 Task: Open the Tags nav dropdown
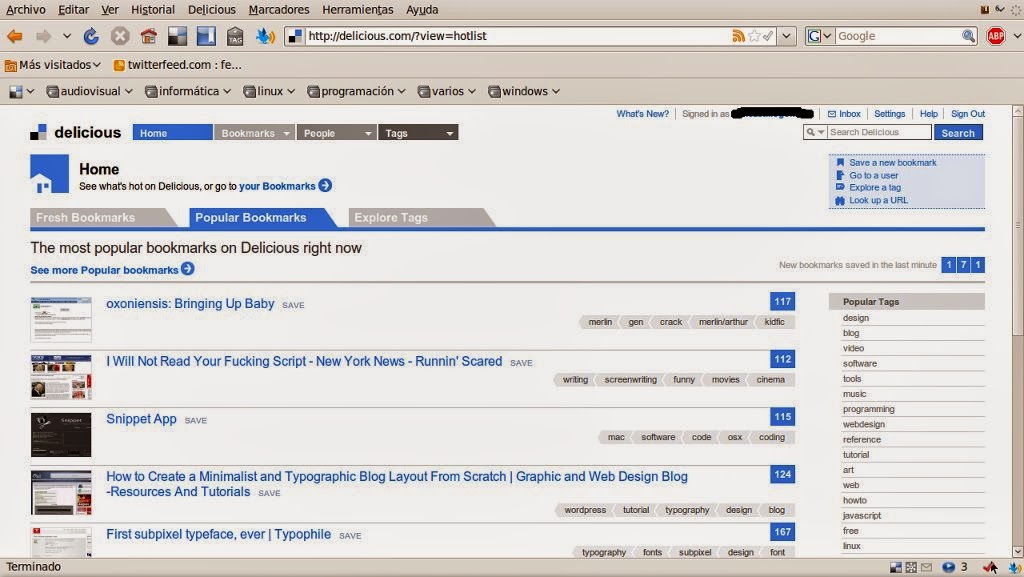[x=449, y=133]
